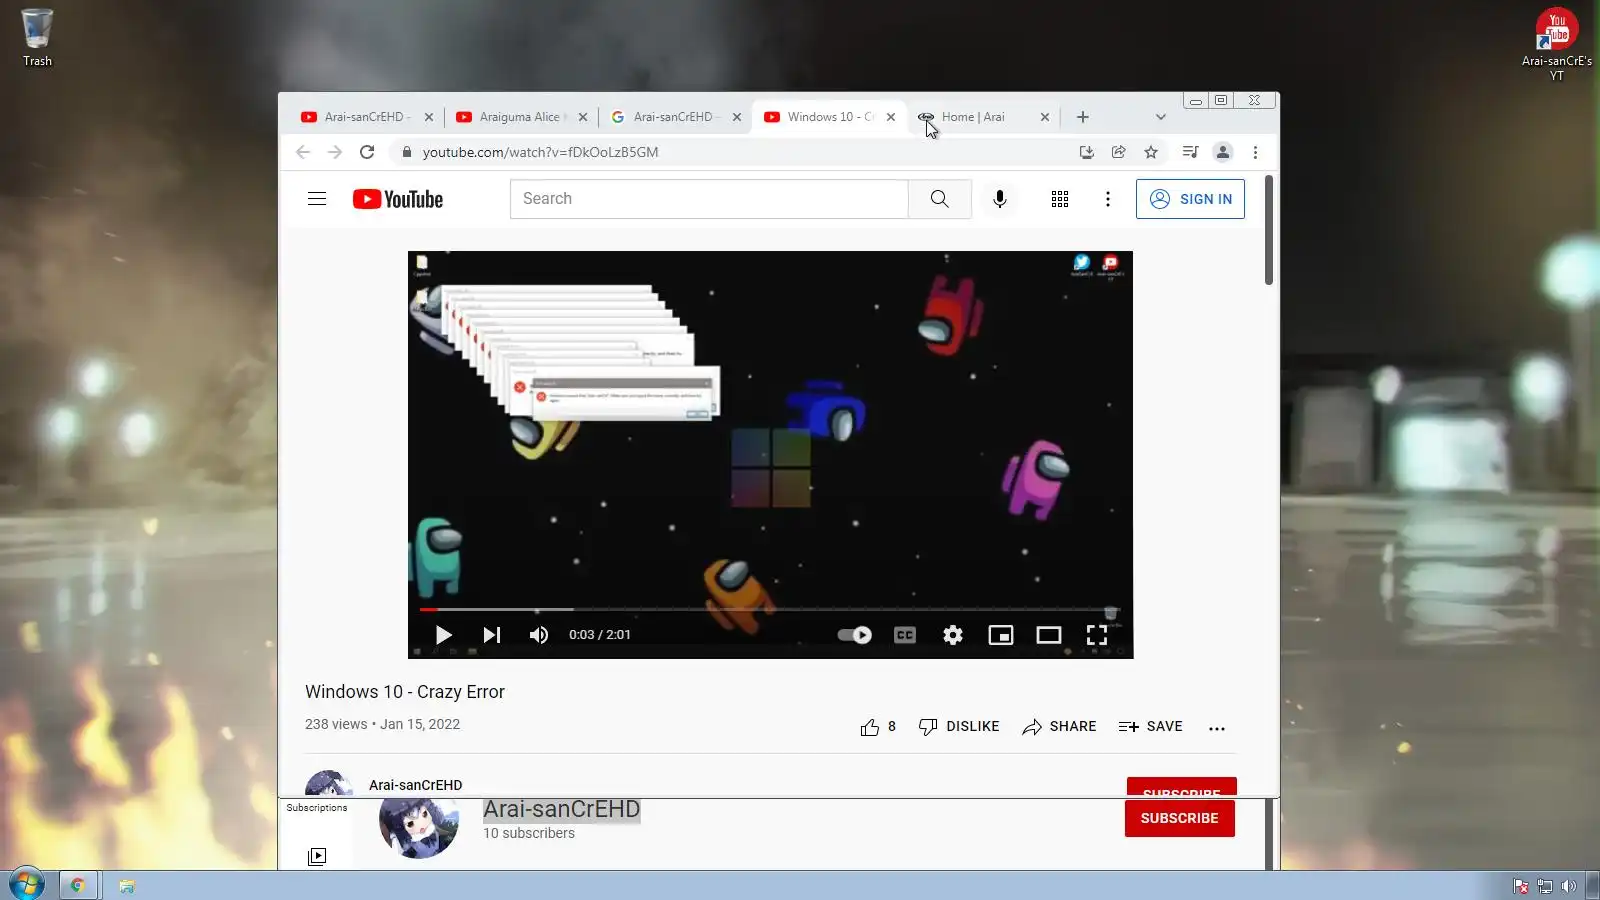This screenshot has height=900, width=1600.
Task: Open the YouTube apps grid
Action: click(x=1060, y=199)
